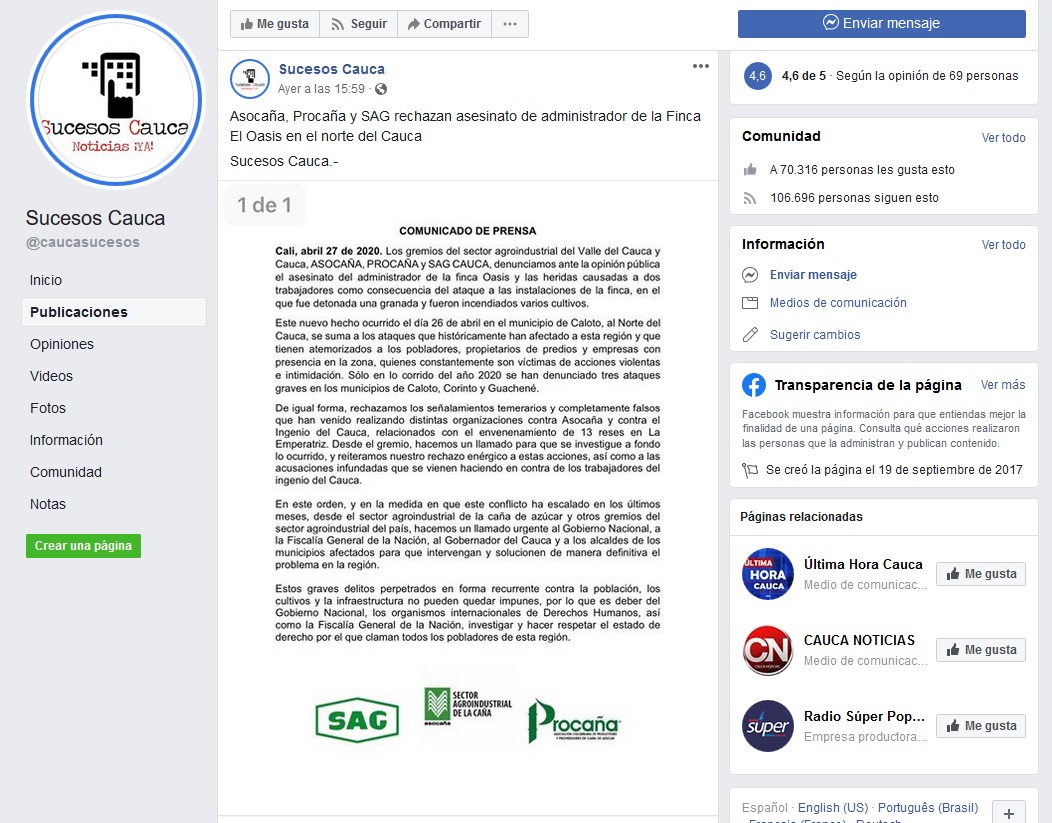Click the Sucesos Cauca page title in sidebar
This screenshot has width=1052, height=823.
[95, 218]
